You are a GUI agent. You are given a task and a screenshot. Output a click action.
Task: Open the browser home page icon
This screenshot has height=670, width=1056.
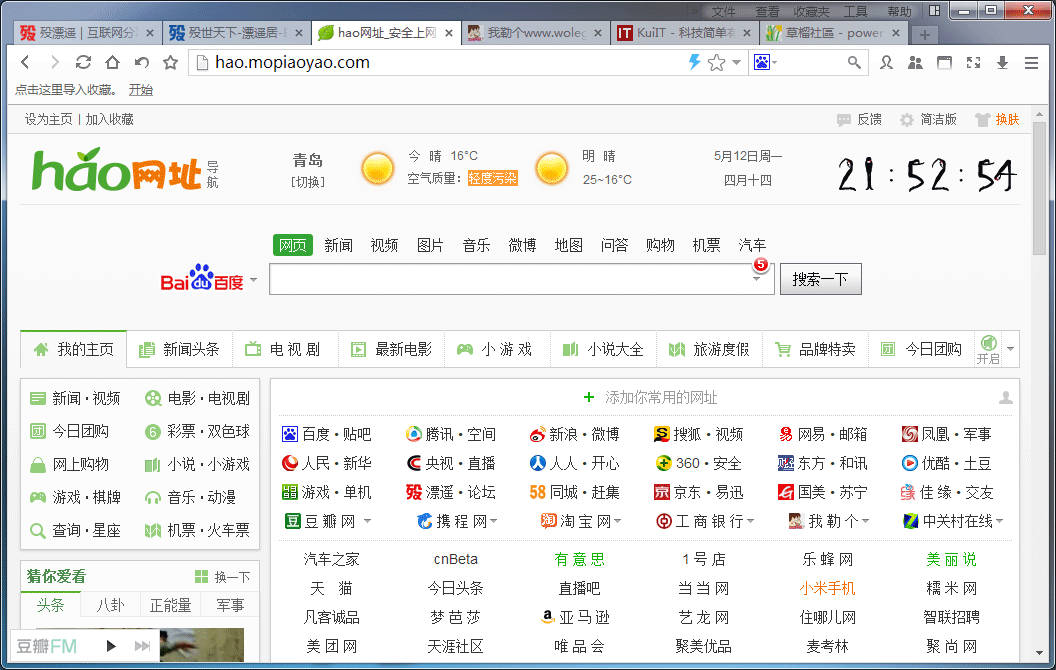(x=112, y=63)
